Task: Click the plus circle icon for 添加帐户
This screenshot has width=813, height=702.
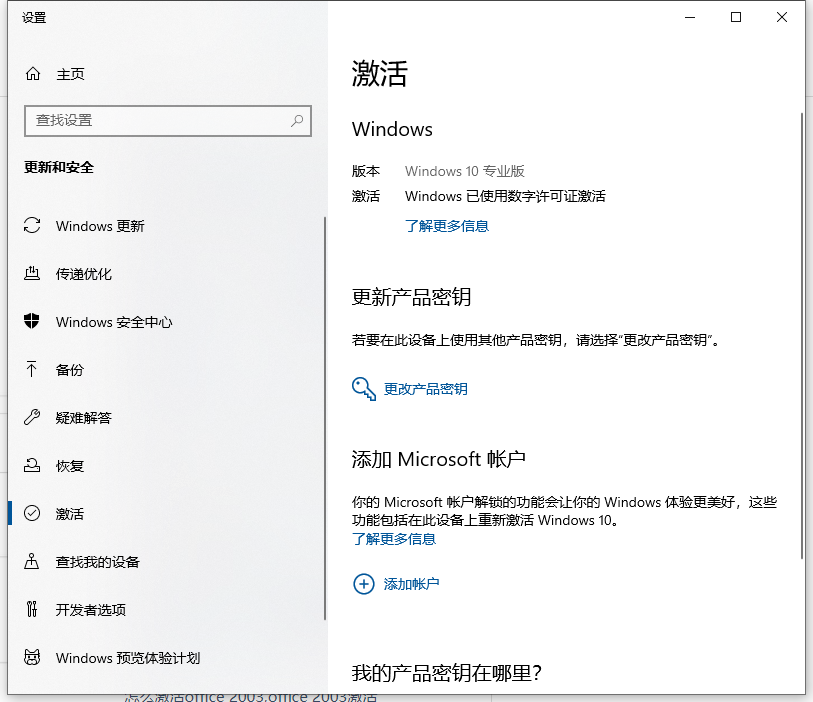Action: (x=363, y=584)
